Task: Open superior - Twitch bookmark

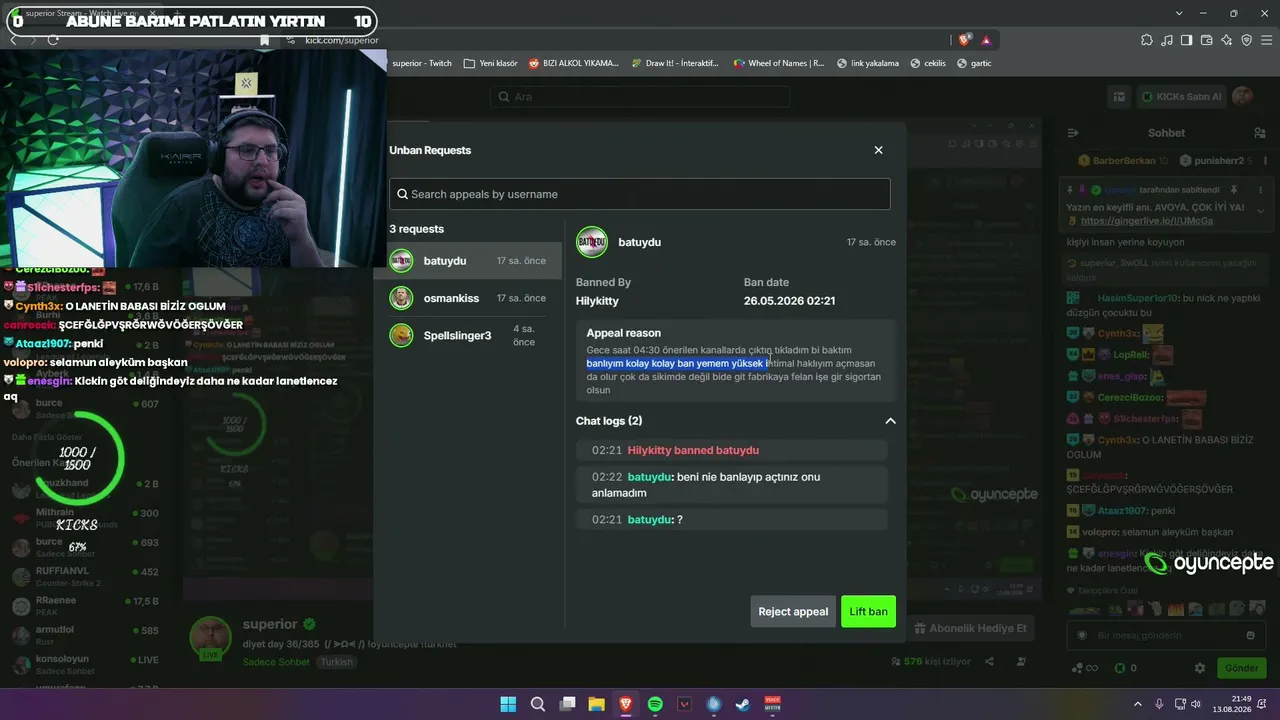Action: 422,63
